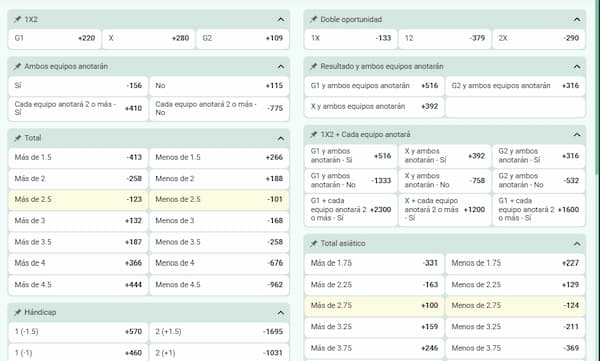Image resolution: width=600 pixels, height=361 pixels.
Task: Pick Más de 3.25 asiático +159
Action: 374,327
